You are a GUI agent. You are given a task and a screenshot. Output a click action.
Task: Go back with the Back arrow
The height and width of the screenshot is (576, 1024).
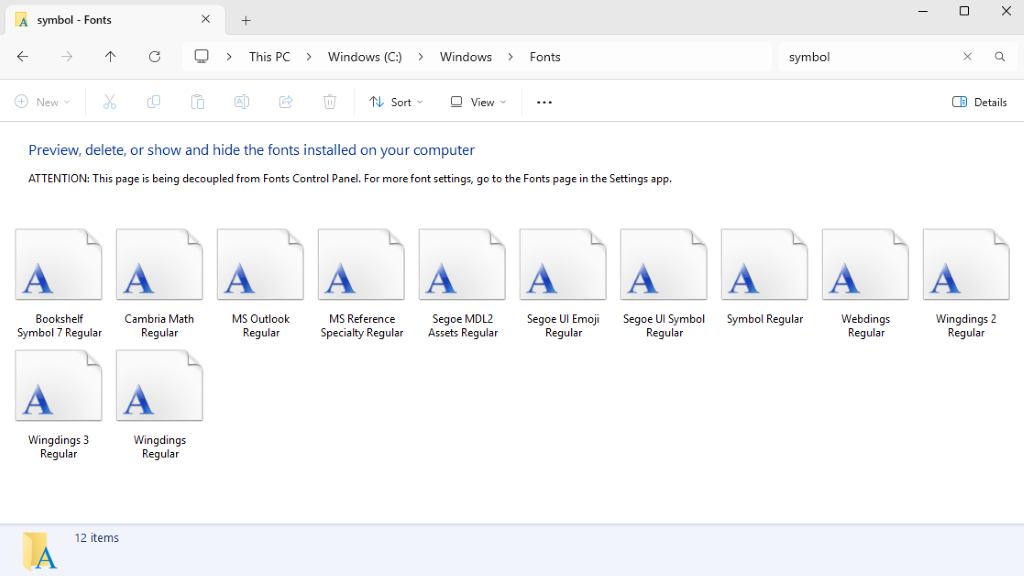[x=23, y=57]
